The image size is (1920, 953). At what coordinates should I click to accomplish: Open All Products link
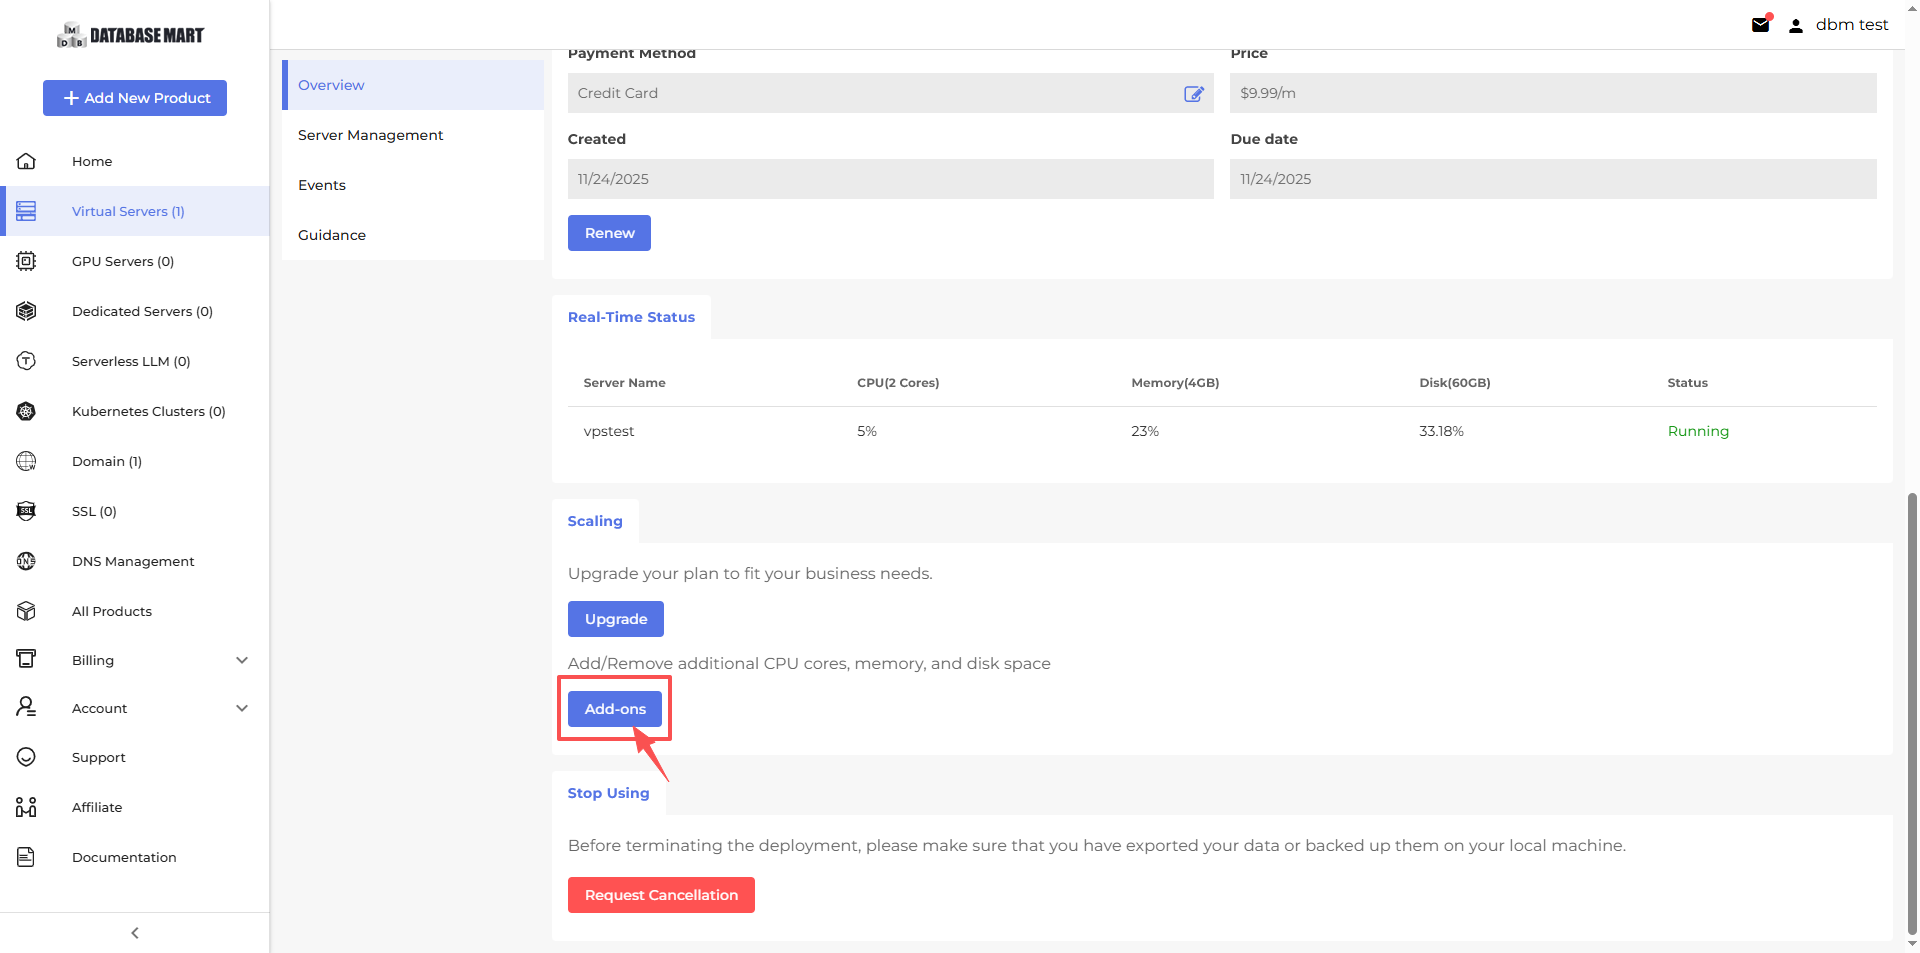112,611
